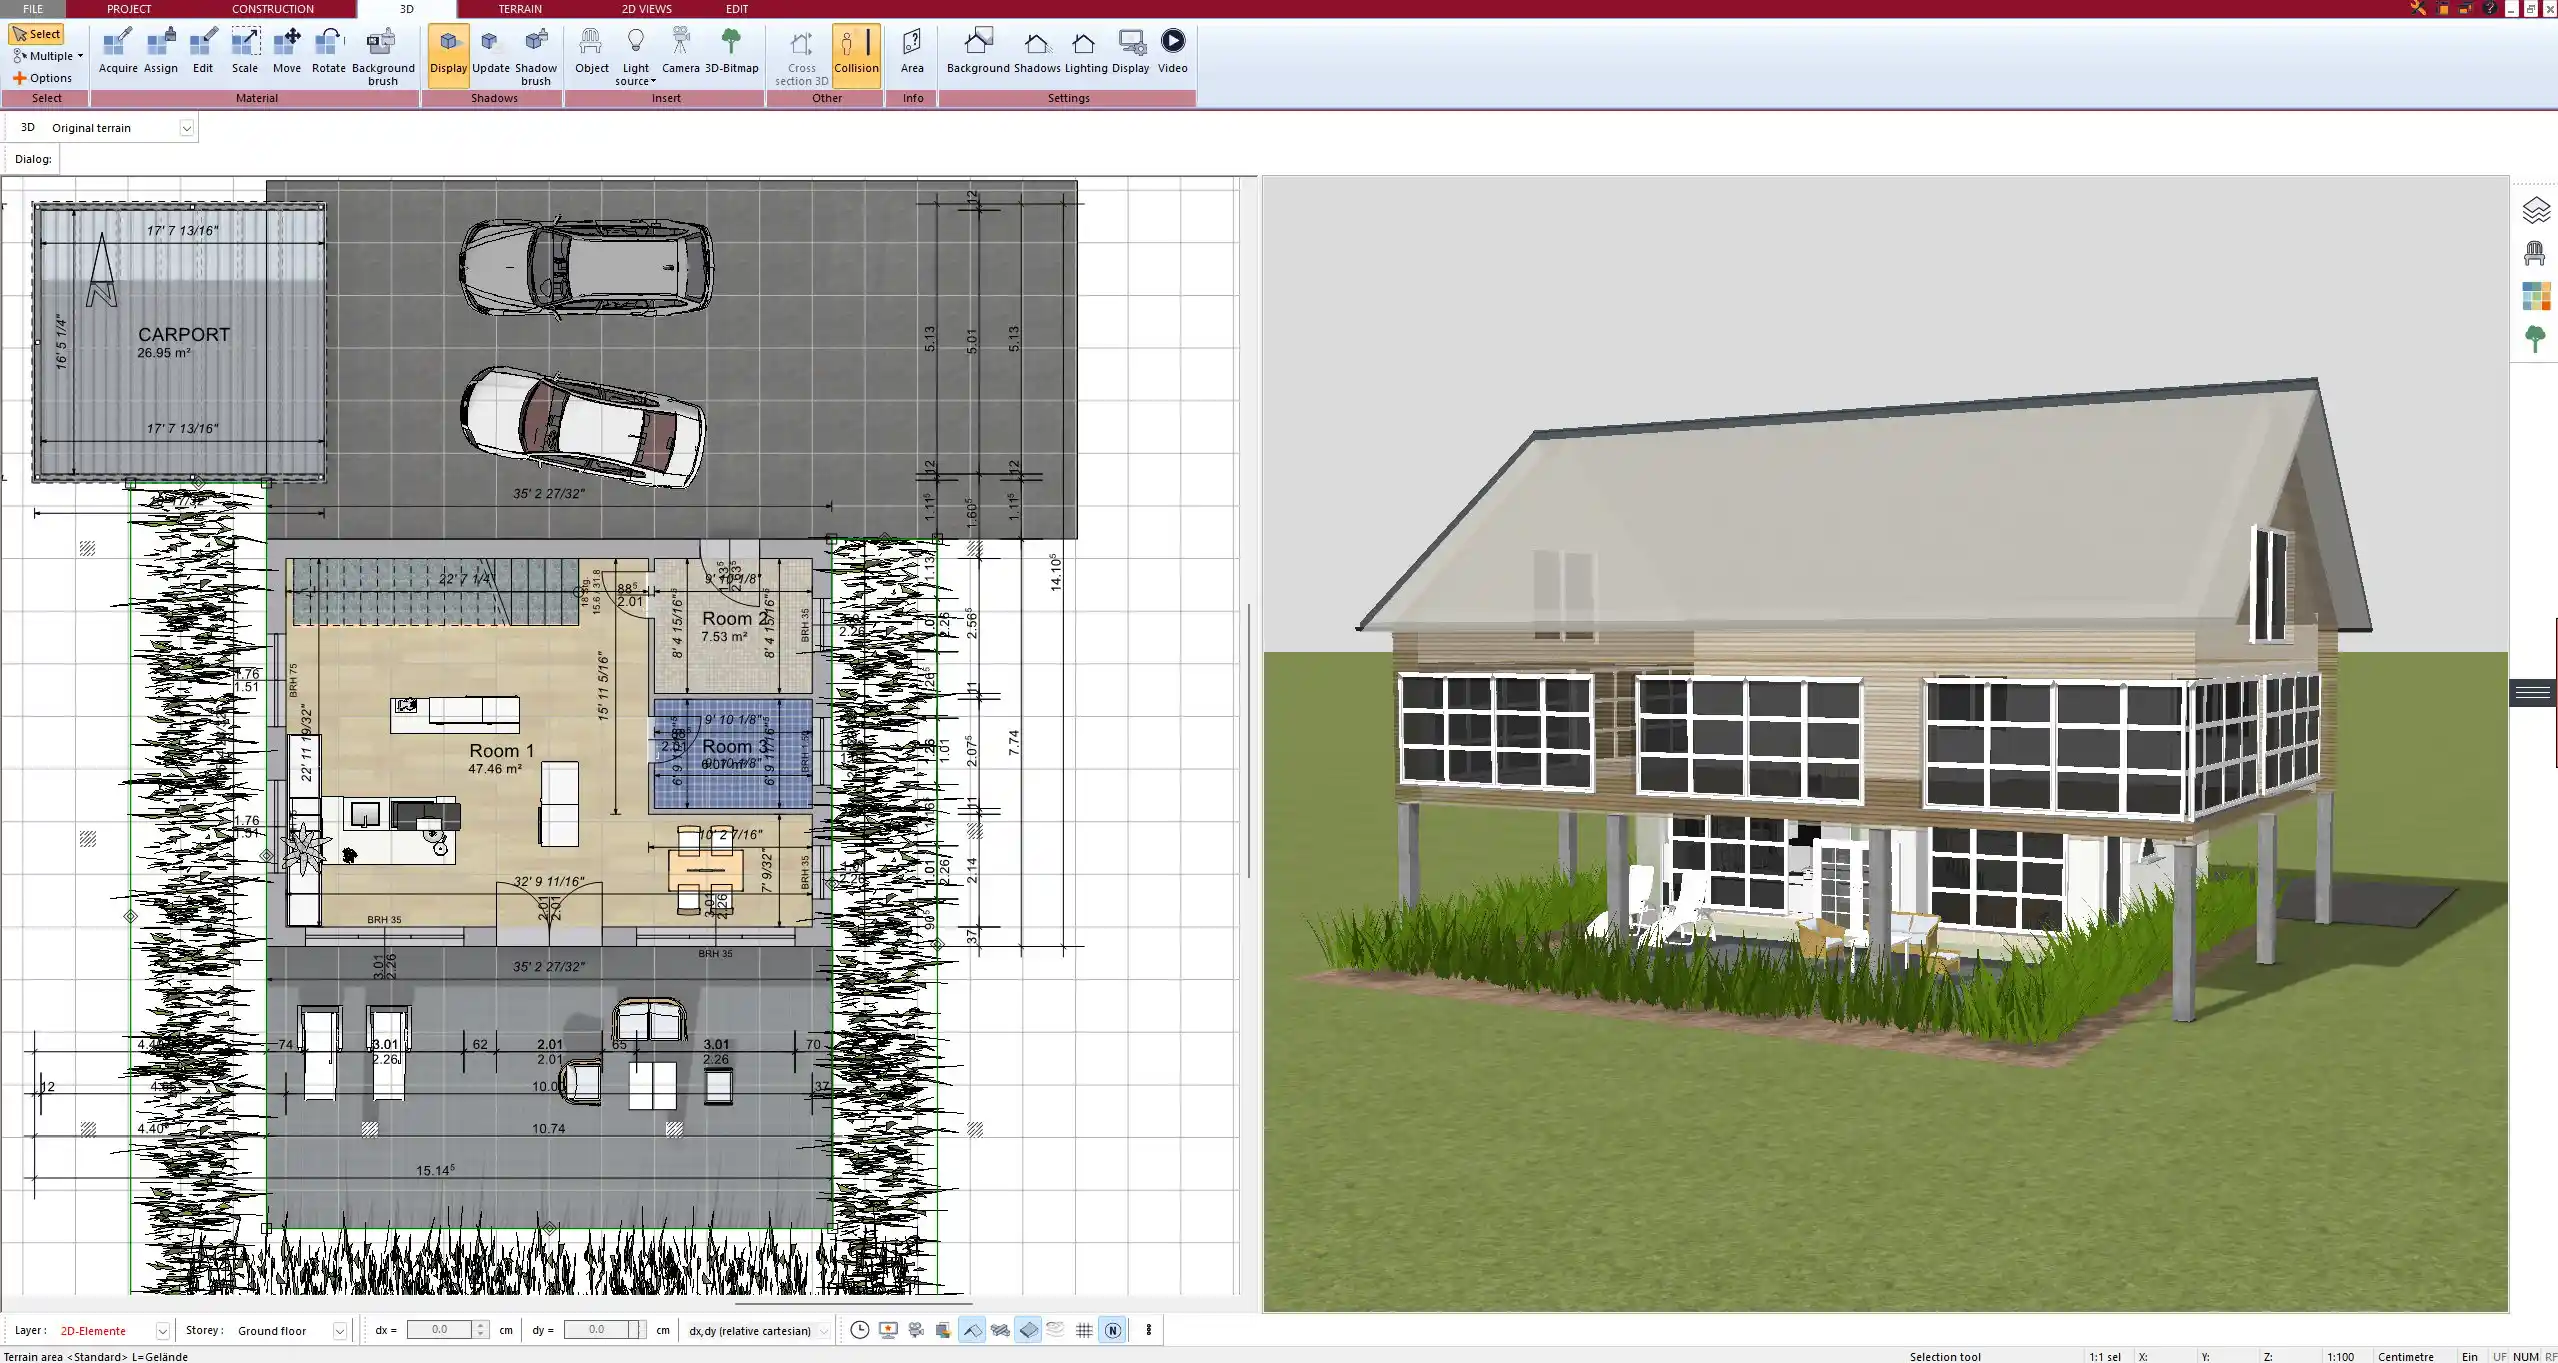Toggle the shadows Display button

pyautogui.click(x=448, y=55)
